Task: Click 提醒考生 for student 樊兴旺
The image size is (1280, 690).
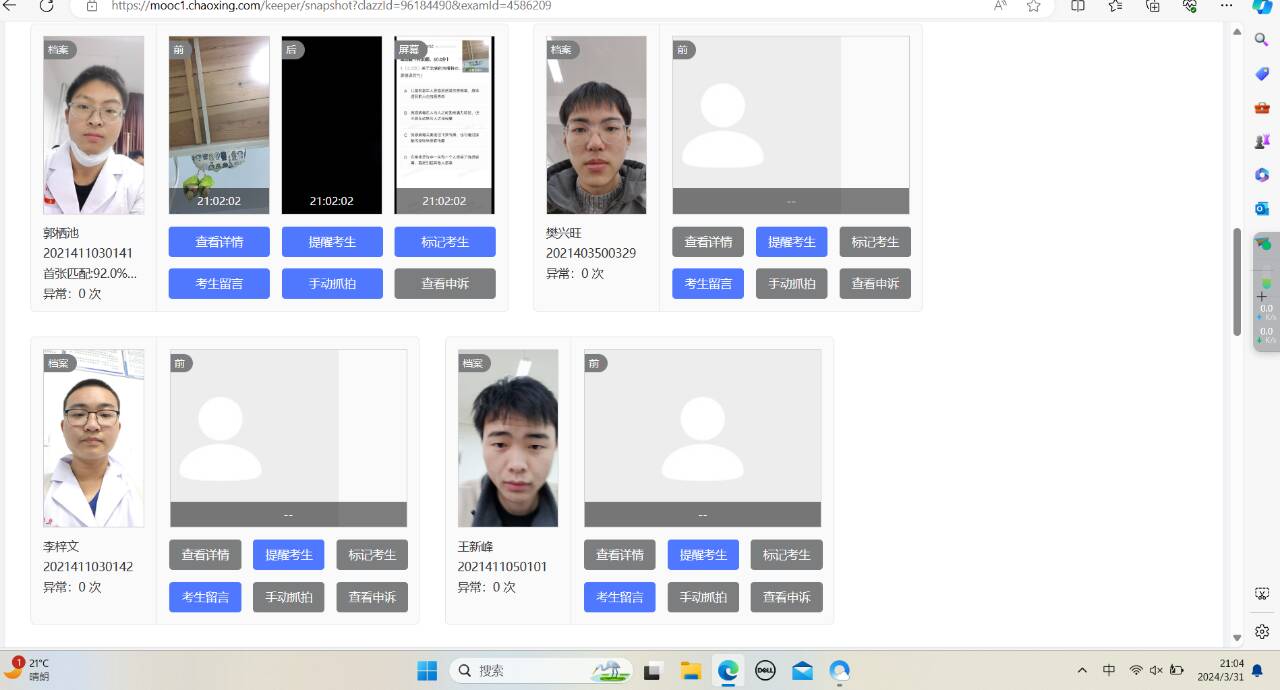Action: 791,242
